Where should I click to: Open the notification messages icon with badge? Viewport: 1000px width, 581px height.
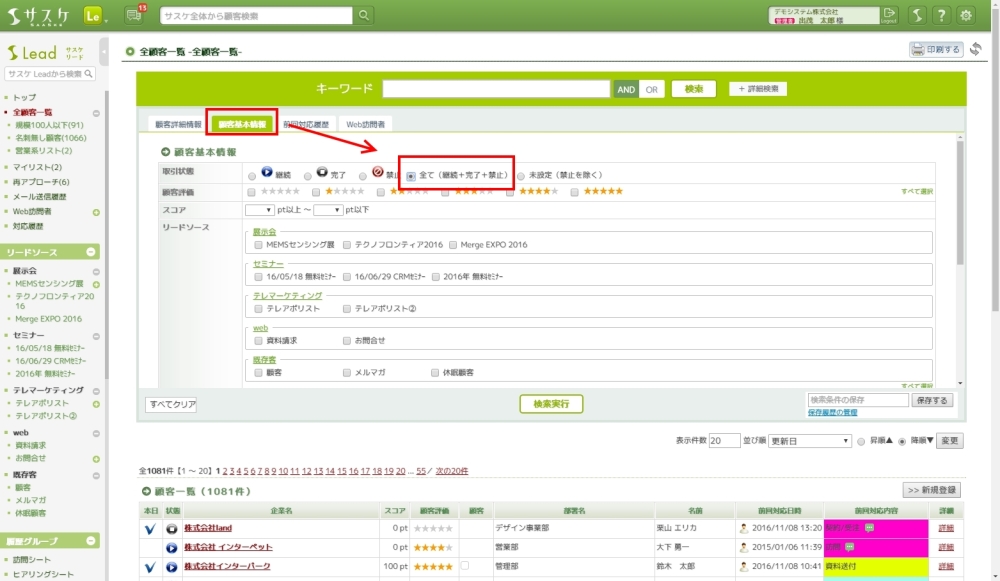(x=135, y=15)
